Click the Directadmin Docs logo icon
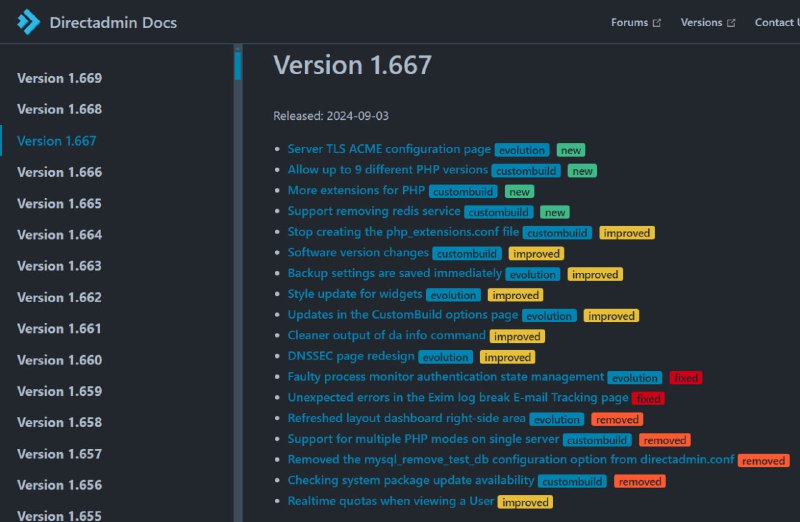The height and width of the screenshot is (522, 800). pyautogui.click(x=28, y=22)
